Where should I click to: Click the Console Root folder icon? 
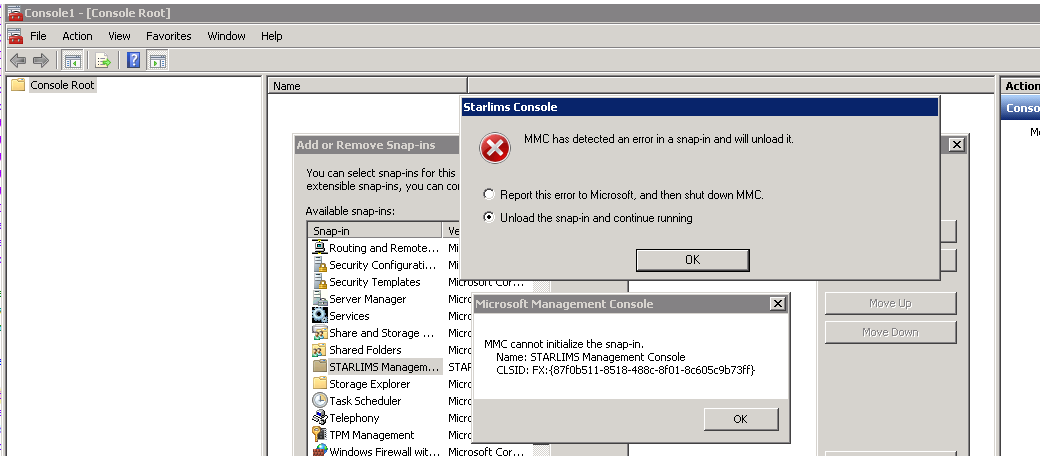tap(18, 85)
